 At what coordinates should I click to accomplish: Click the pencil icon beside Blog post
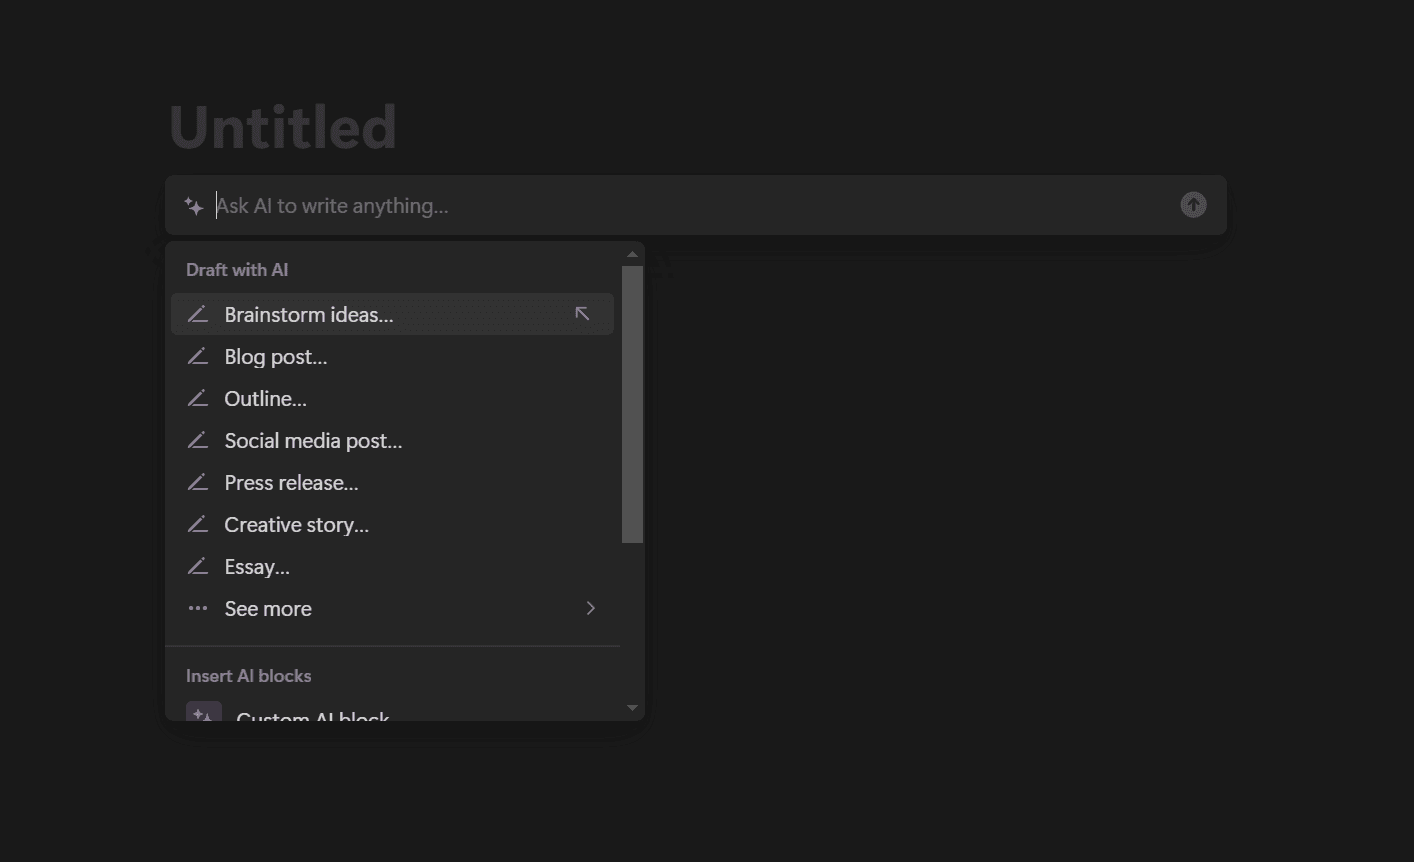coord(198,356)
